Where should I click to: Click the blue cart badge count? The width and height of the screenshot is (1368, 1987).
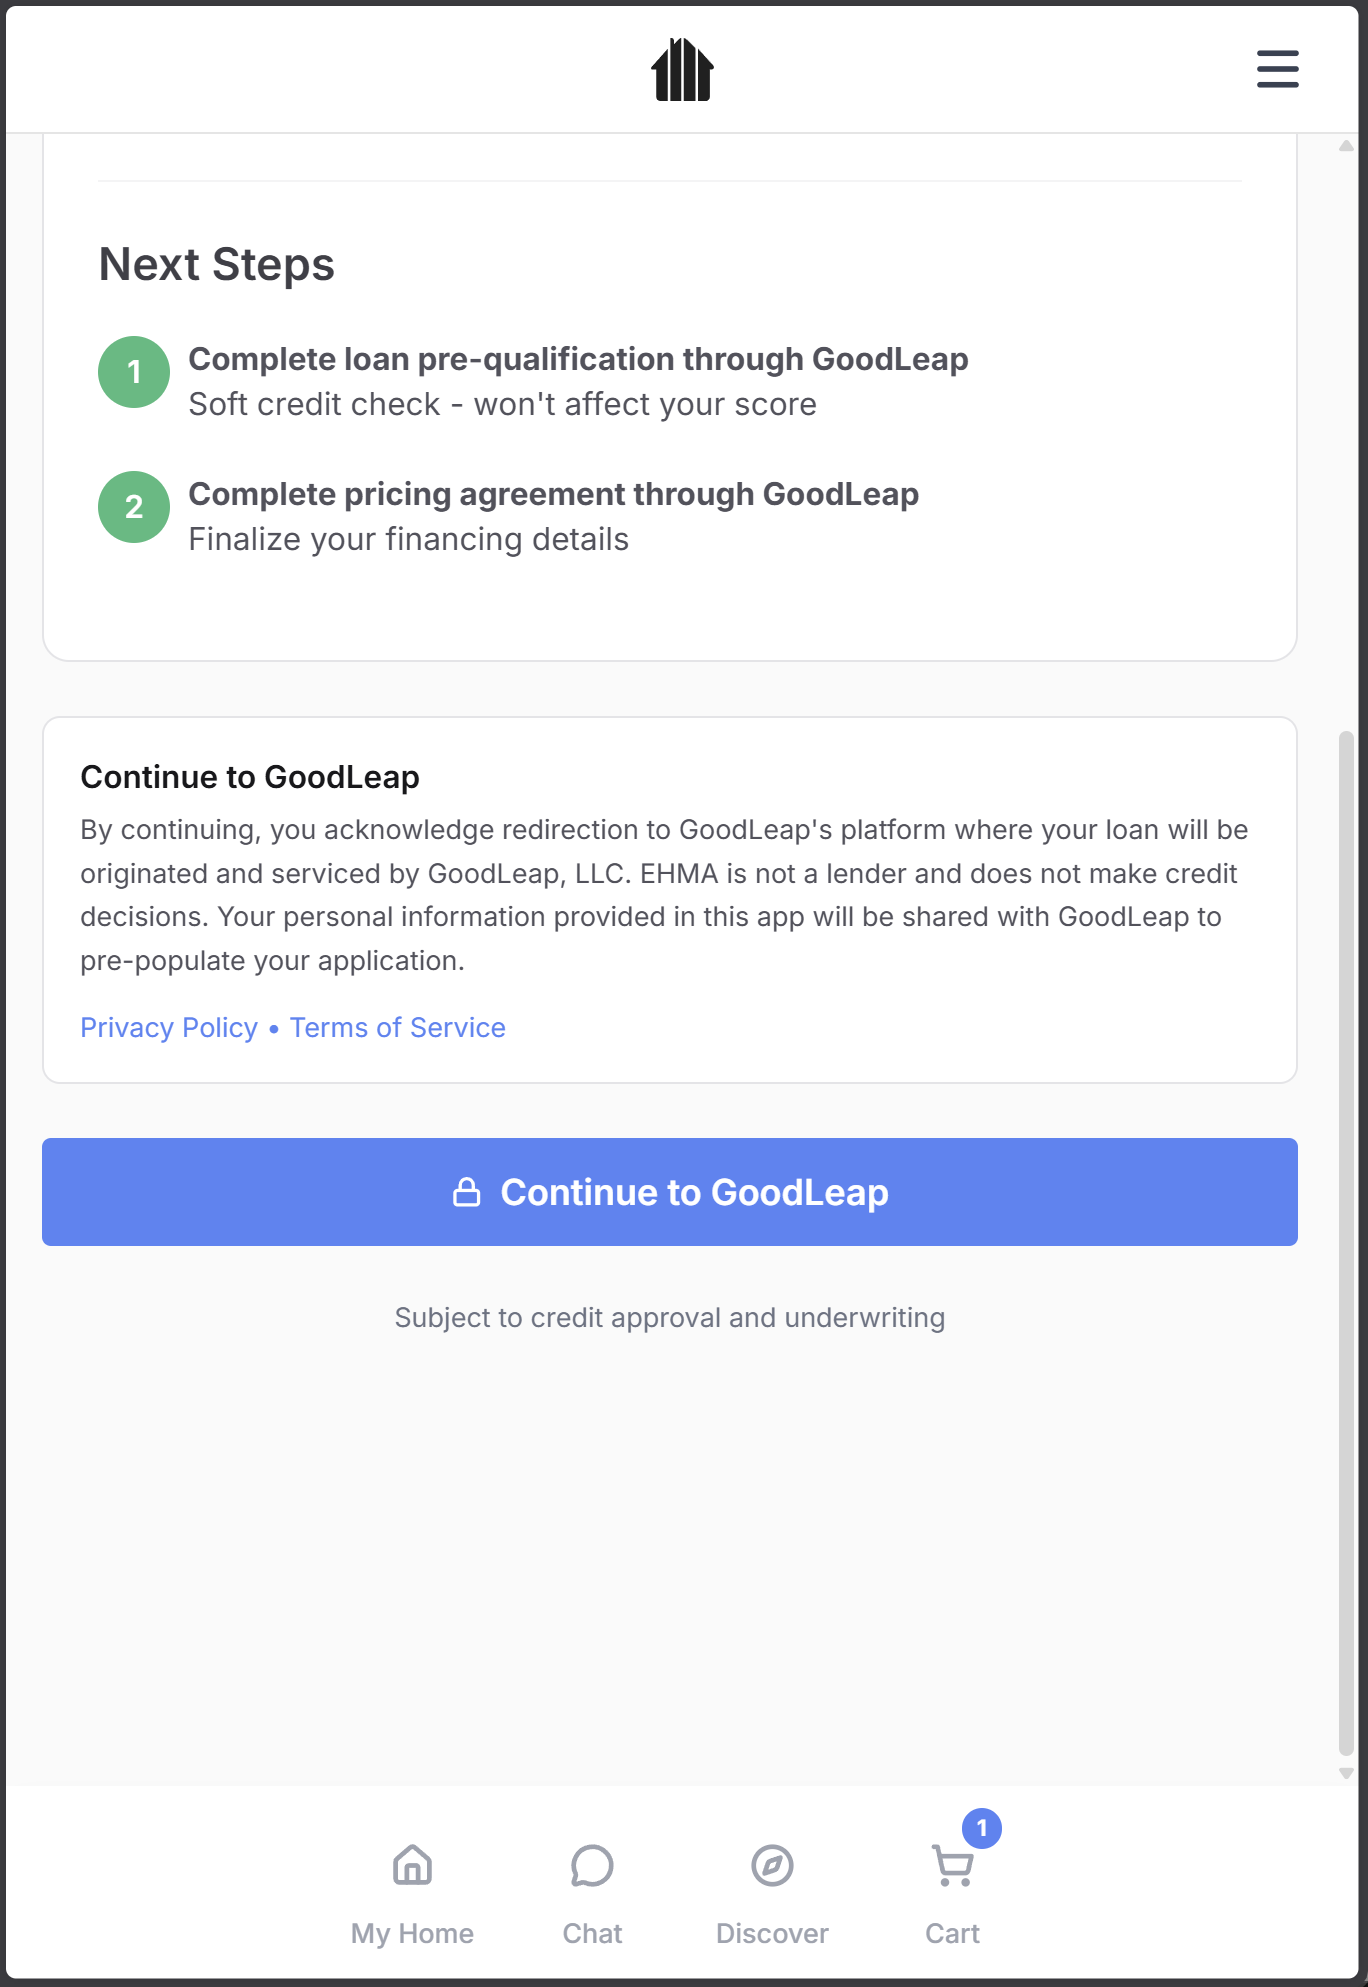(x=982, y=1828)
